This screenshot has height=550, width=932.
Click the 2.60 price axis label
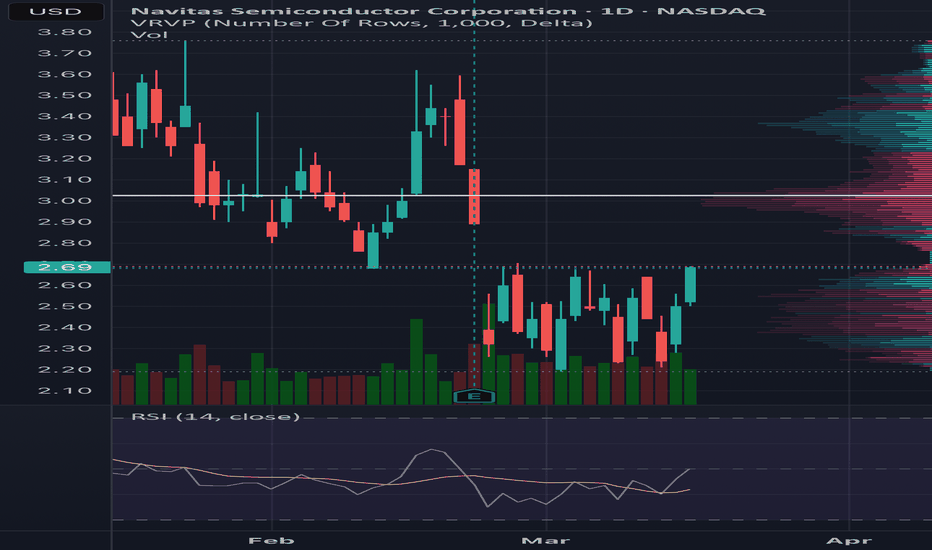[x=65, y=285]
